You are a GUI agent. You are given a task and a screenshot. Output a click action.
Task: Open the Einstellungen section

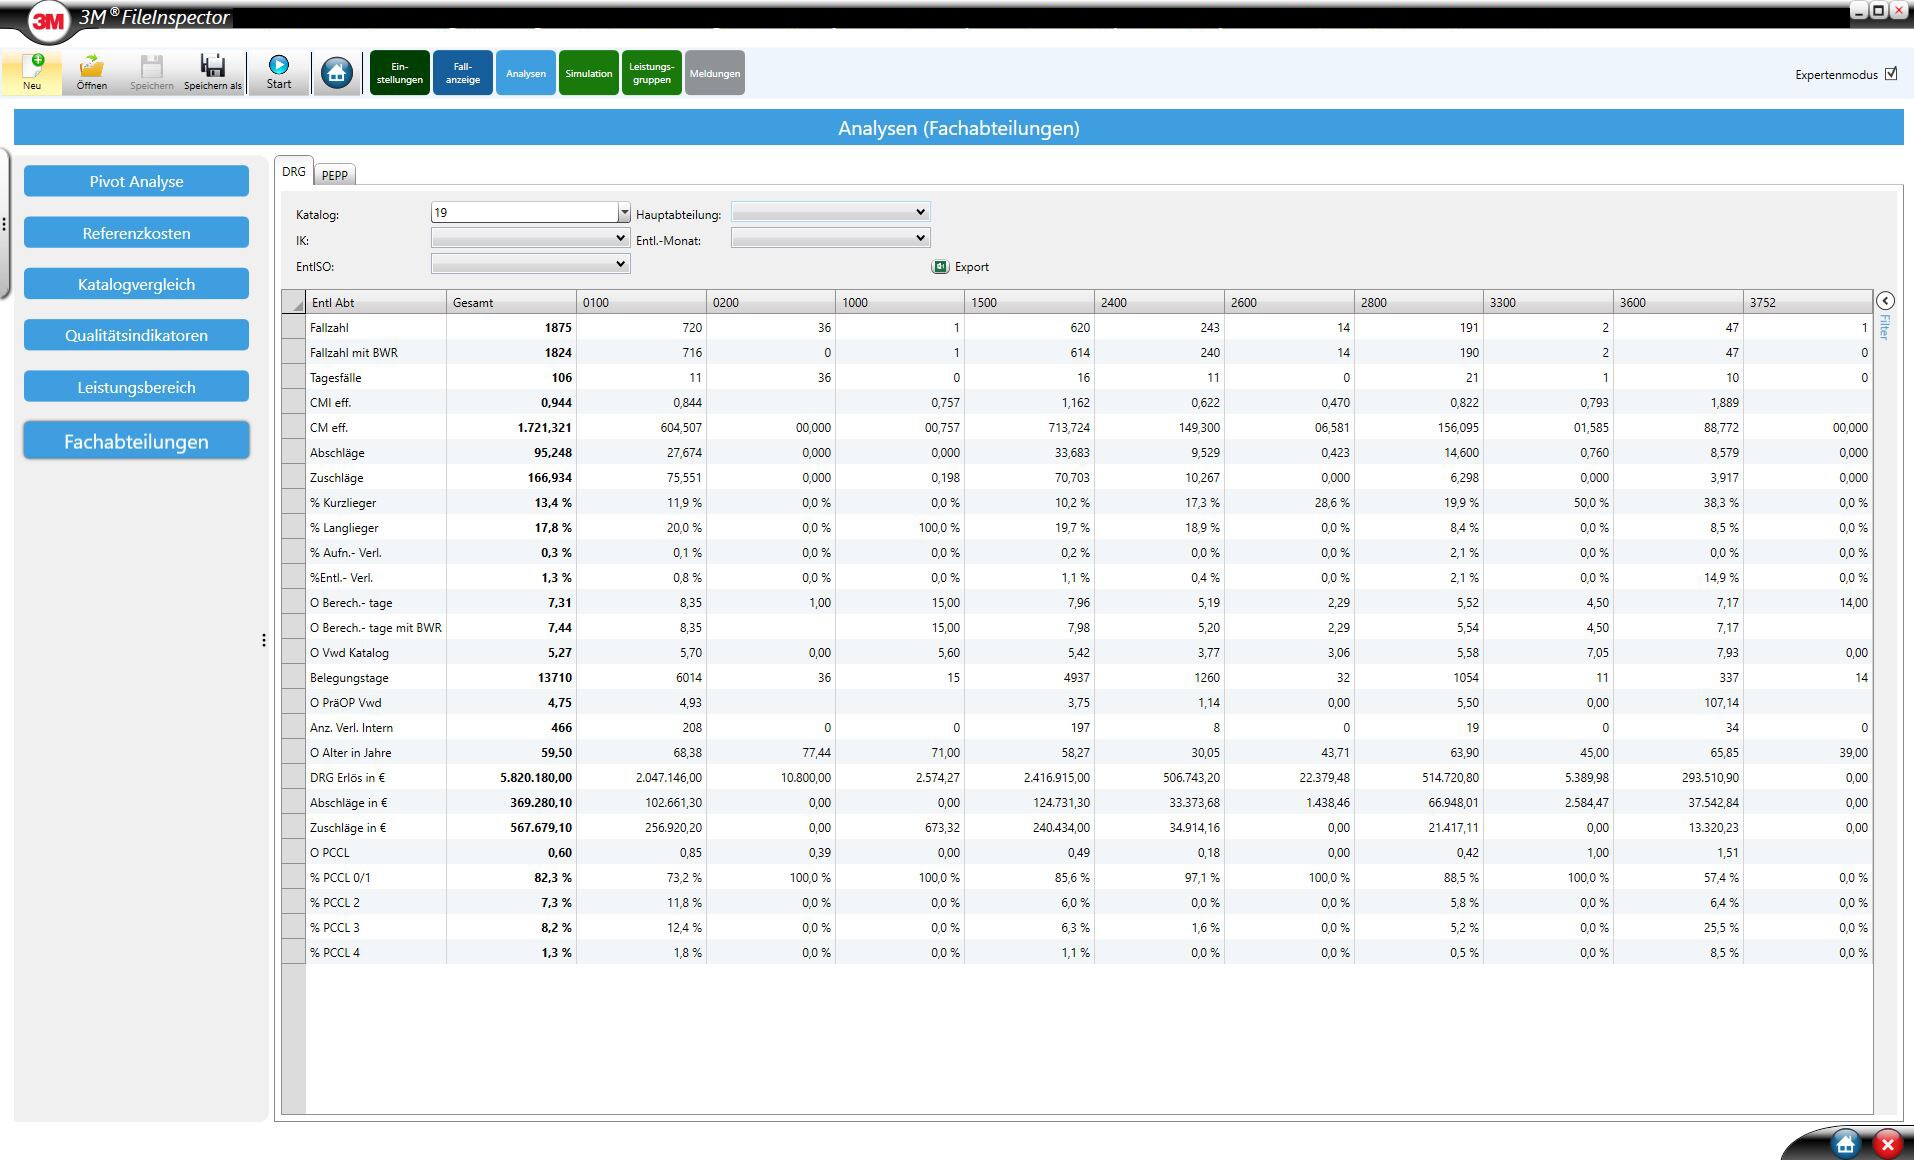click(399, 73)
